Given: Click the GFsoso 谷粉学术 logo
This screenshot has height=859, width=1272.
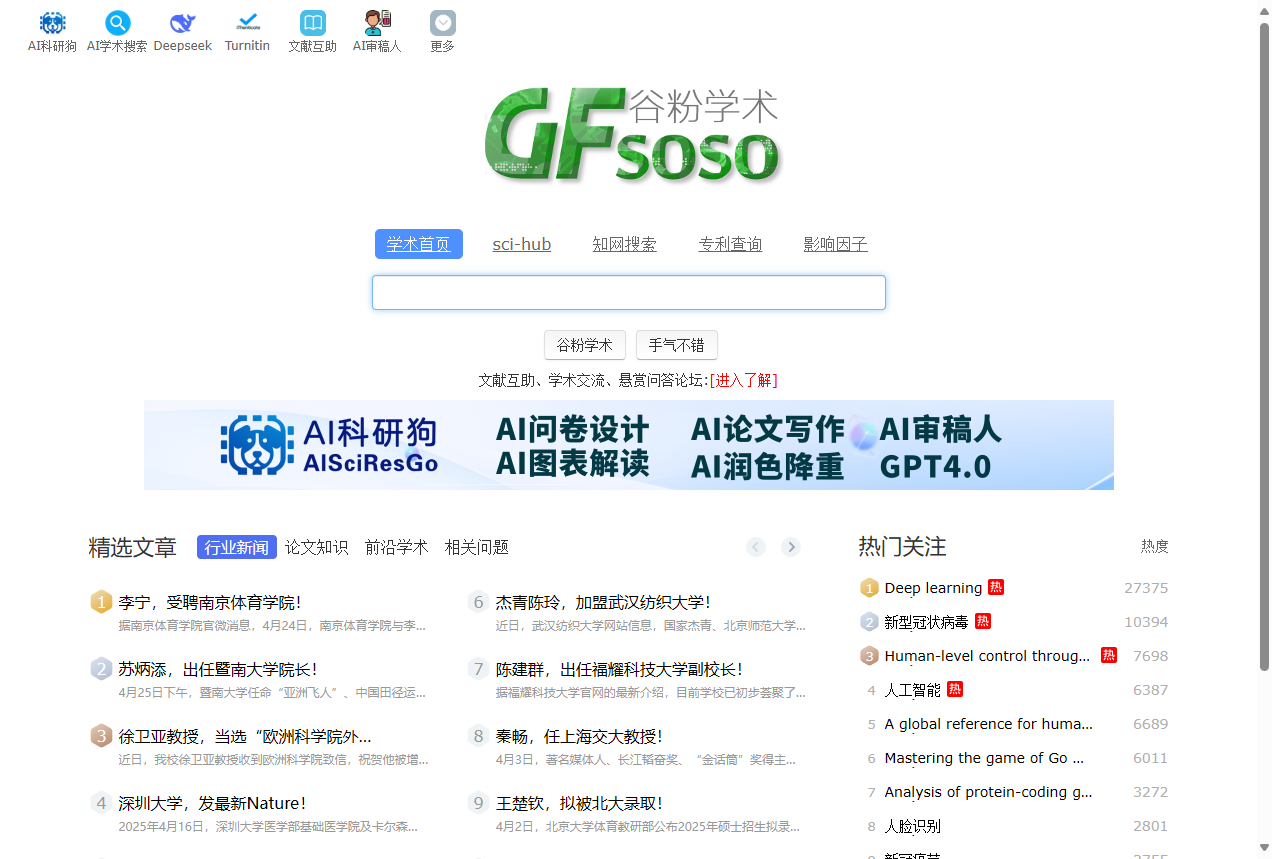Looking at the screenshot, I should (x=630, y=136).
